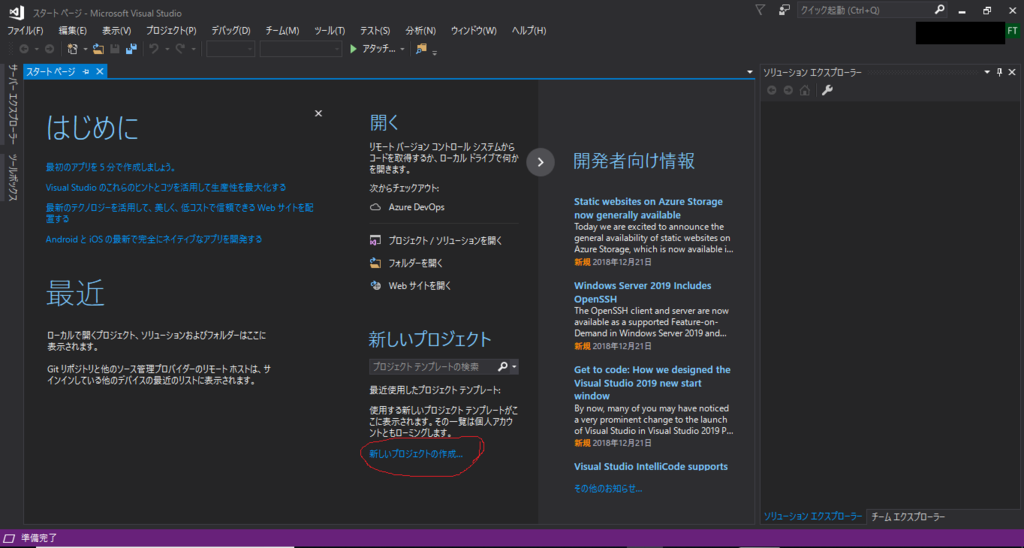Viewport: 1024px width, 548px height.
Task: Open the New Project icon dropdown arrow
Action: click(x=85, y=50)
